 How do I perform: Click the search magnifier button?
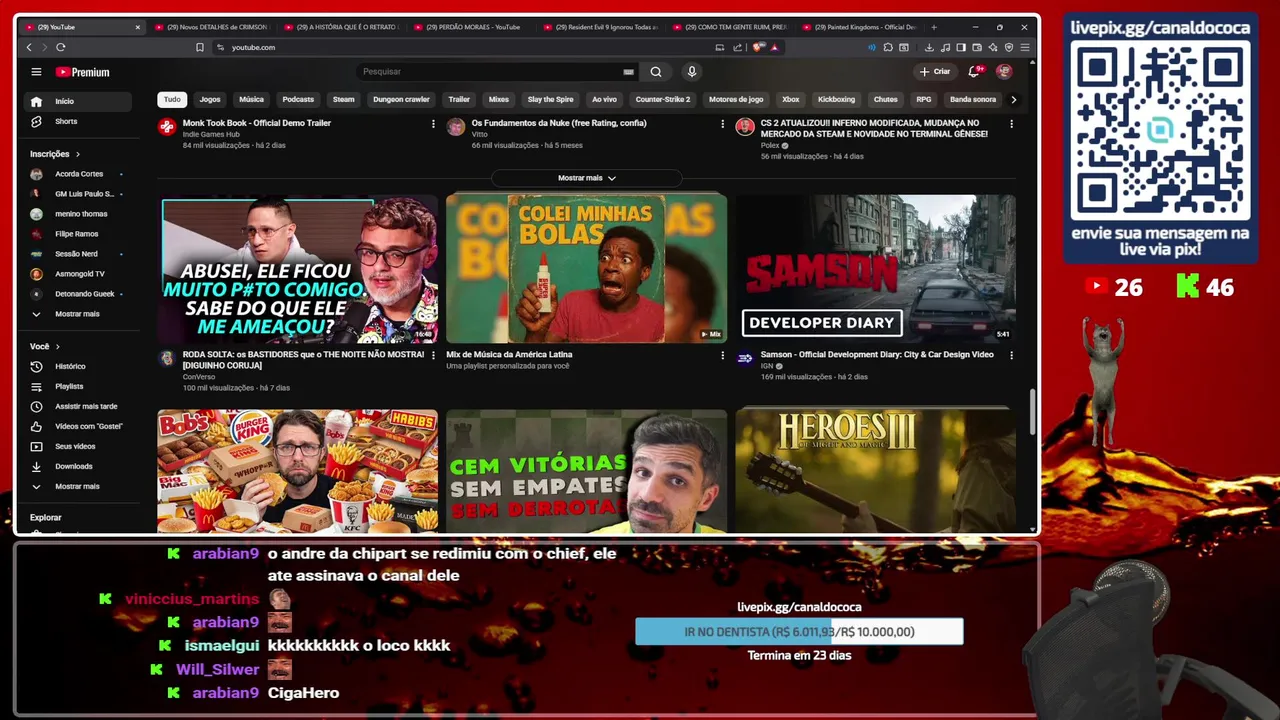(655, 72)
